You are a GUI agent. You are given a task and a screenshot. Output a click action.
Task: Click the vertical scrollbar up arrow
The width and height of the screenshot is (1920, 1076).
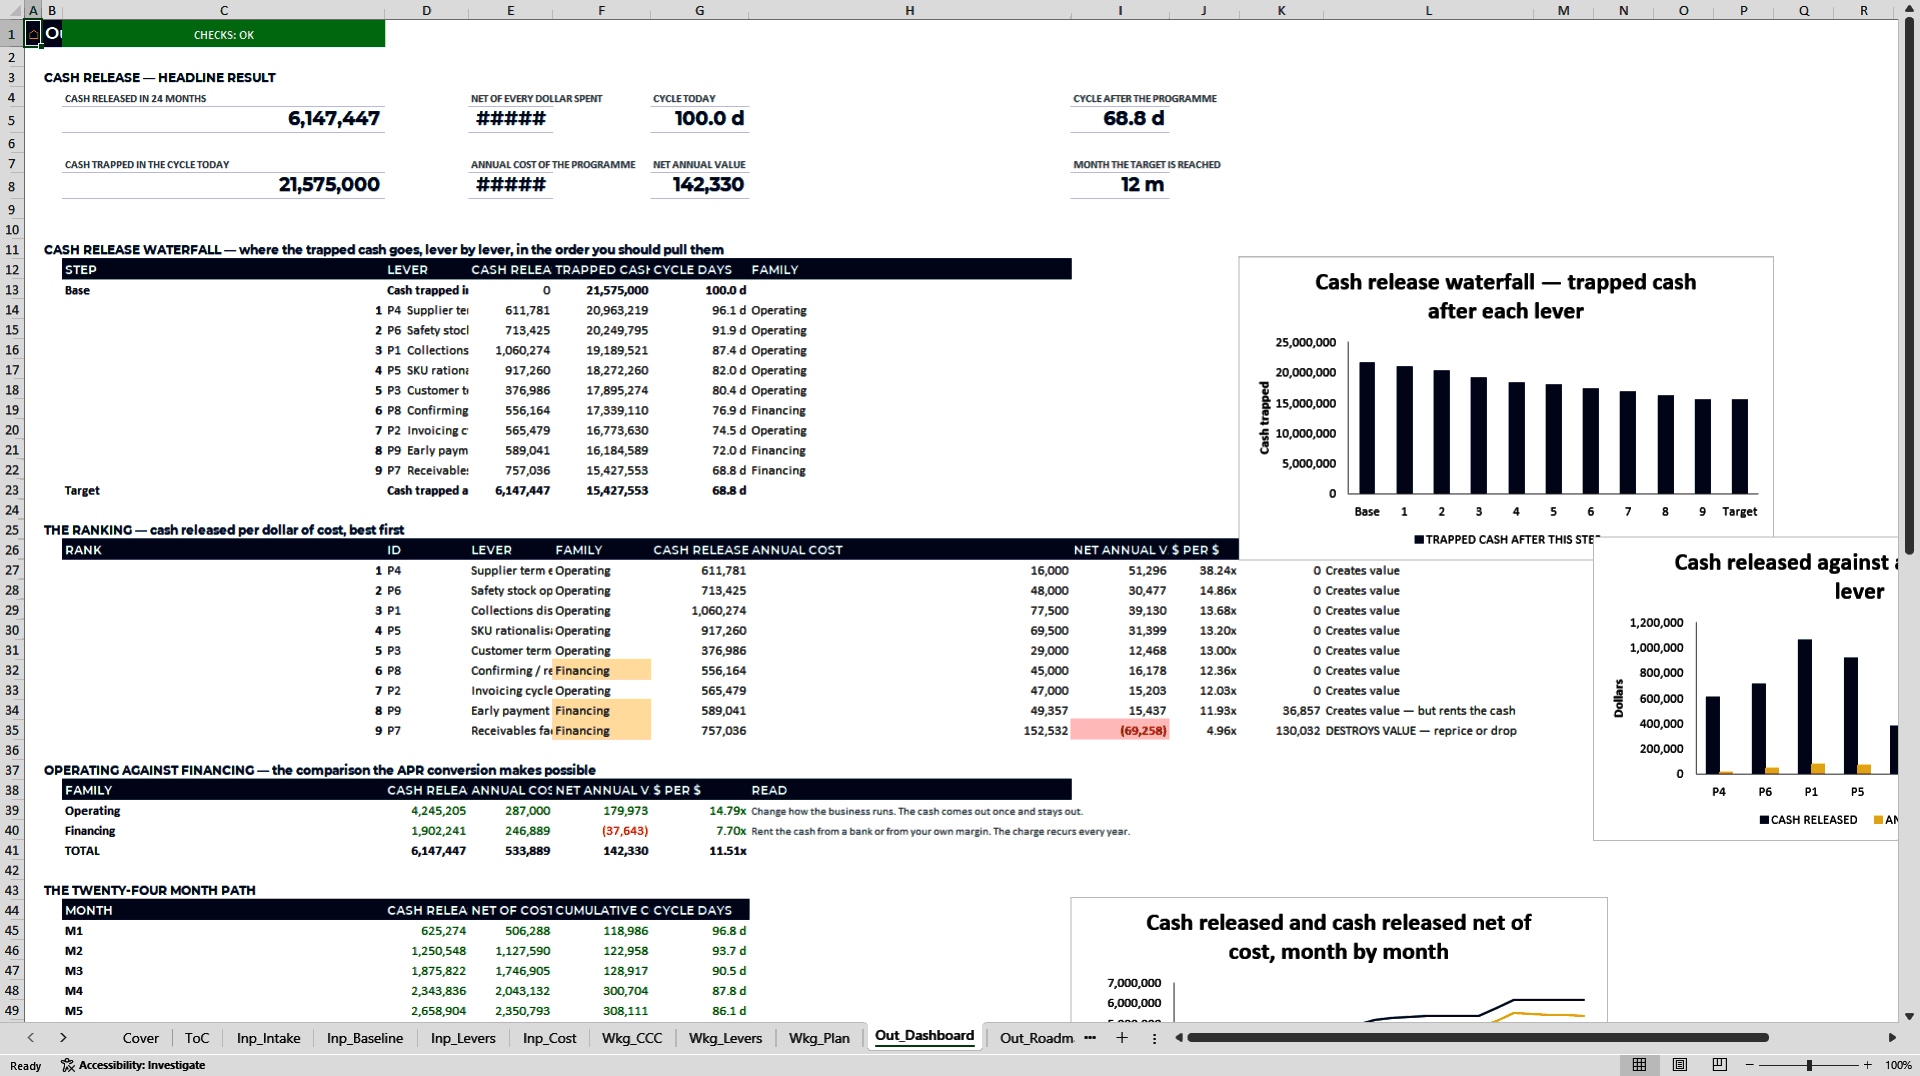[x=1909, y=8]
